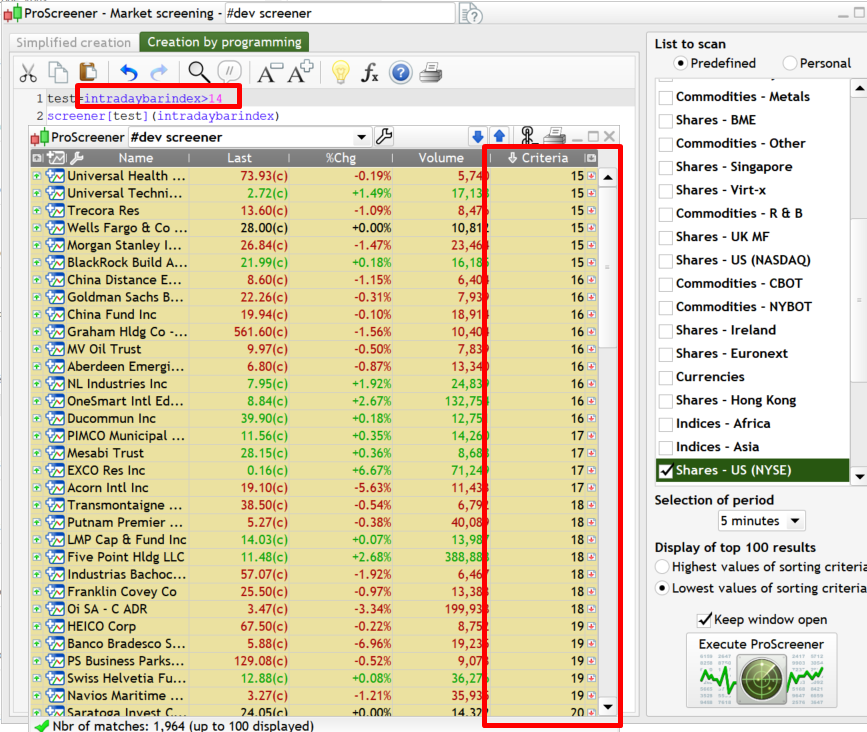Open the BlackRock Build A... result

(127, 263)
